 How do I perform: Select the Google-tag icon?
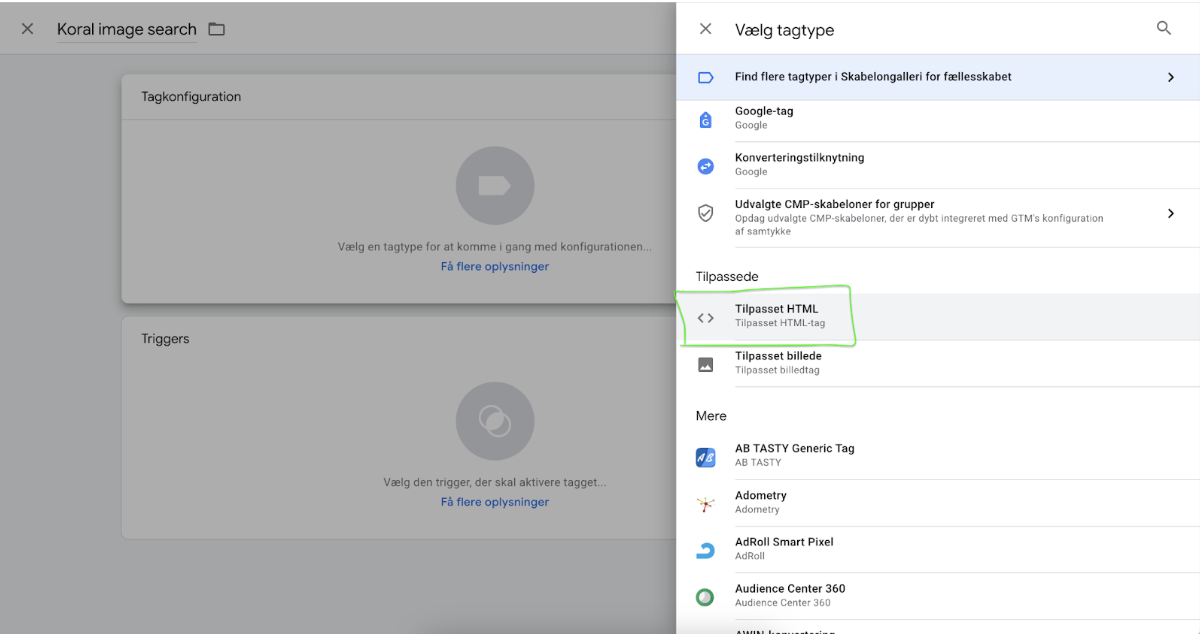point(705,119)
